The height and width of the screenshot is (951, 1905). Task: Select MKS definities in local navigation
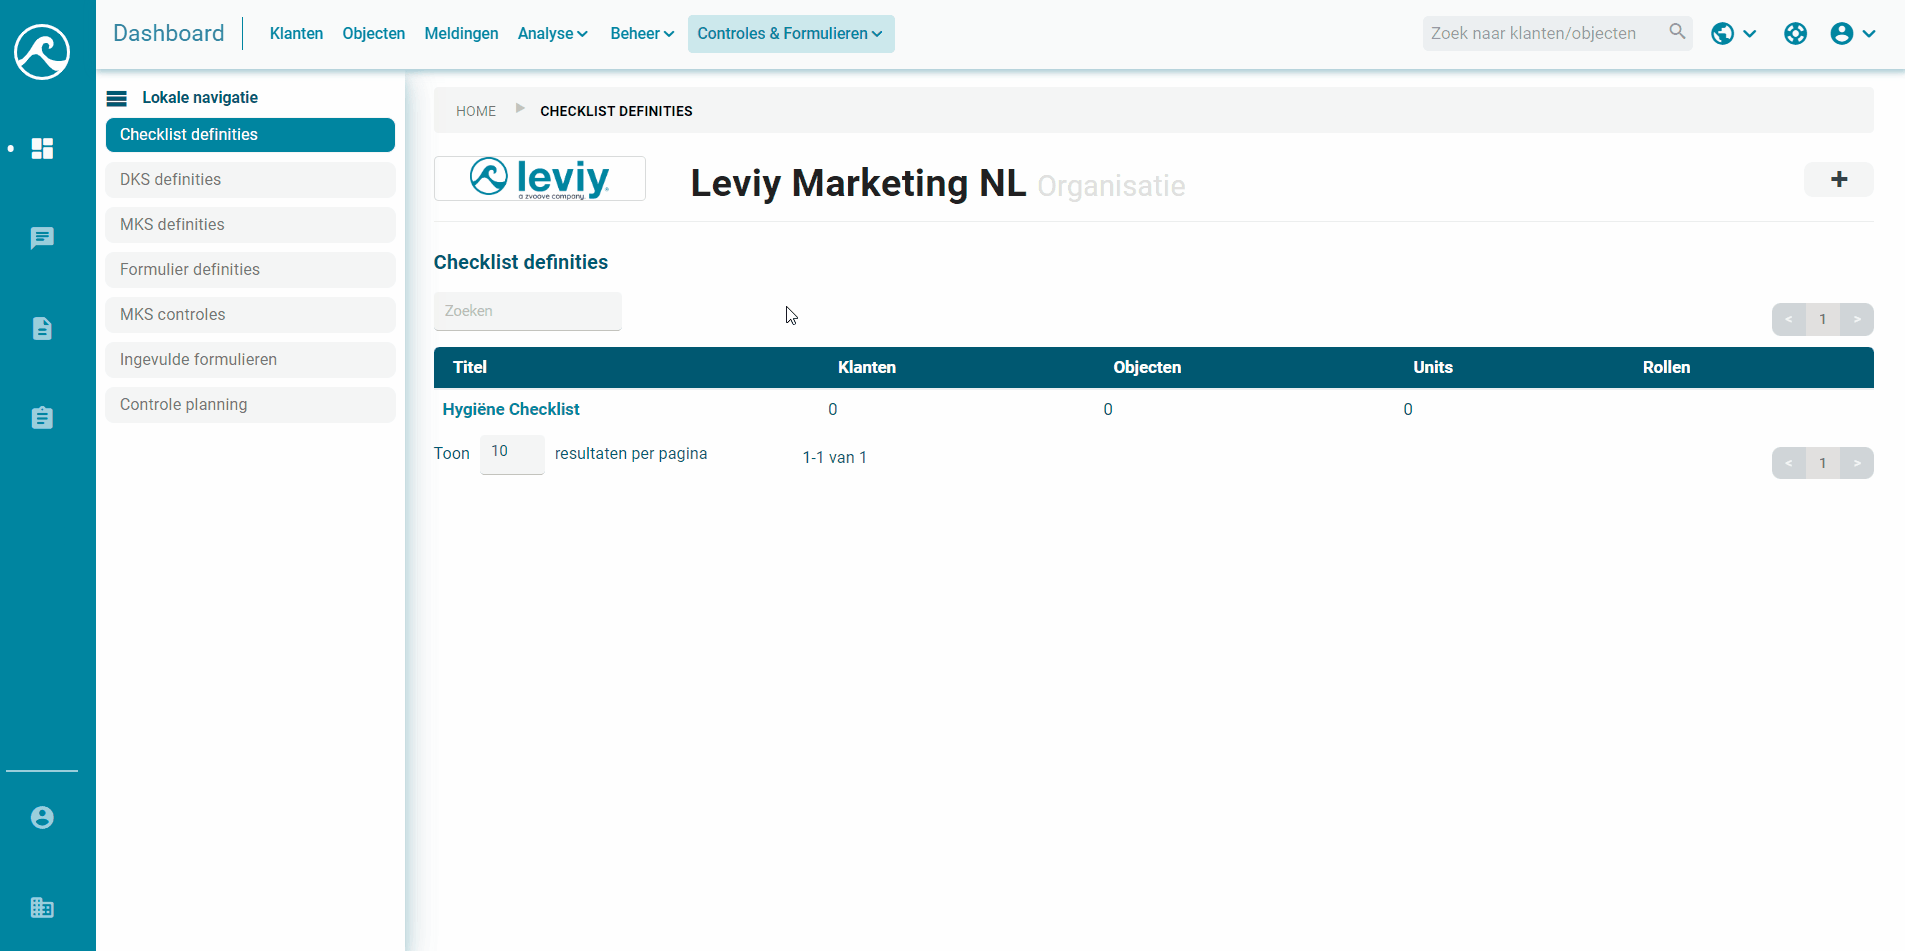click(x=250, y=225)
